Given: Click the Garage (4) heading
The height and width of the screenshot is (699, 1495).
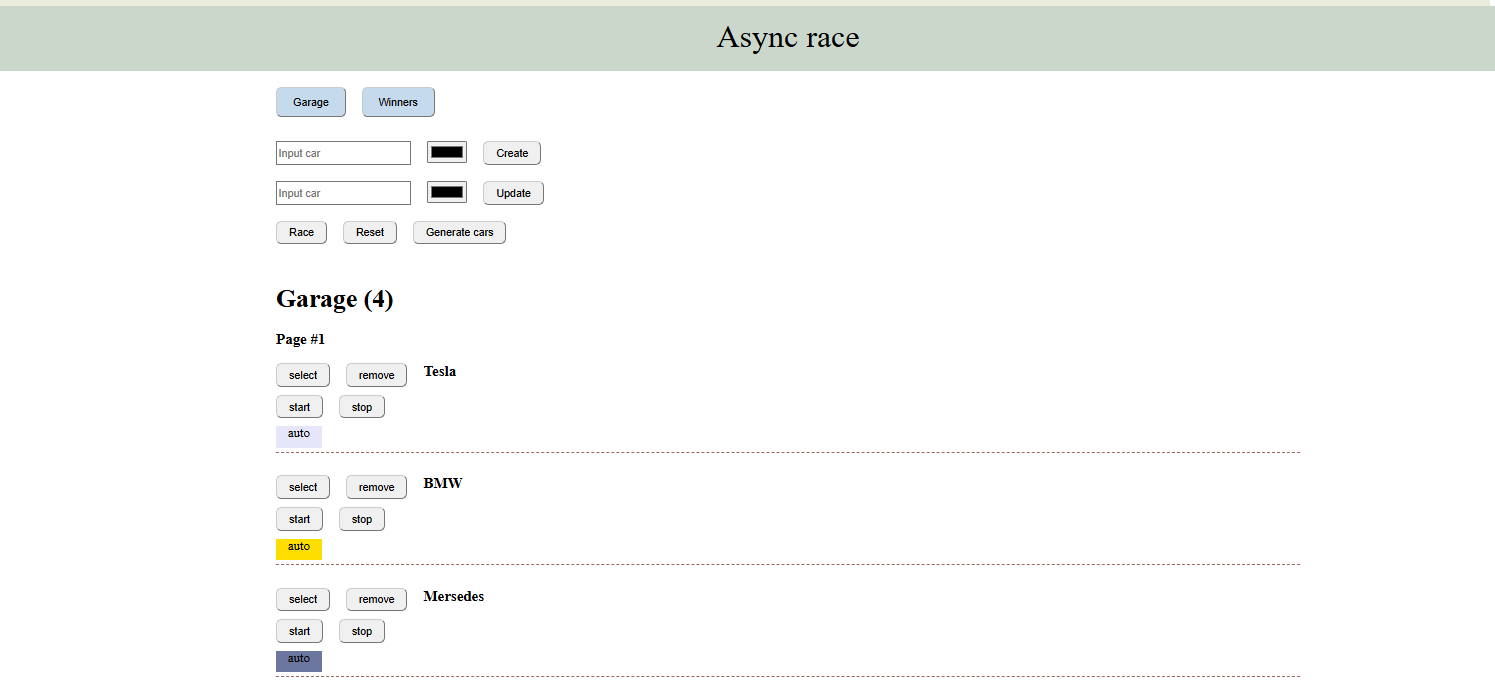Looking at the screenshot, I should (x=335, y=299).
